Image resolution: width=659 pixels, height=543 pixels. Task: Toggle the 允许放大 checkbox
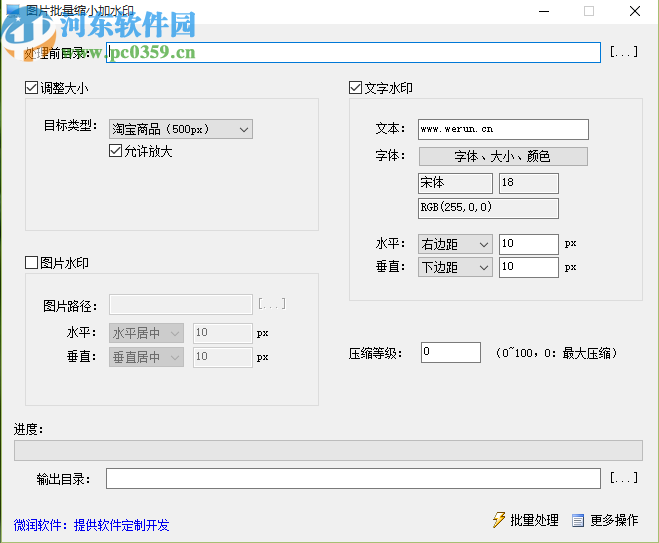[x=115, y=151]
